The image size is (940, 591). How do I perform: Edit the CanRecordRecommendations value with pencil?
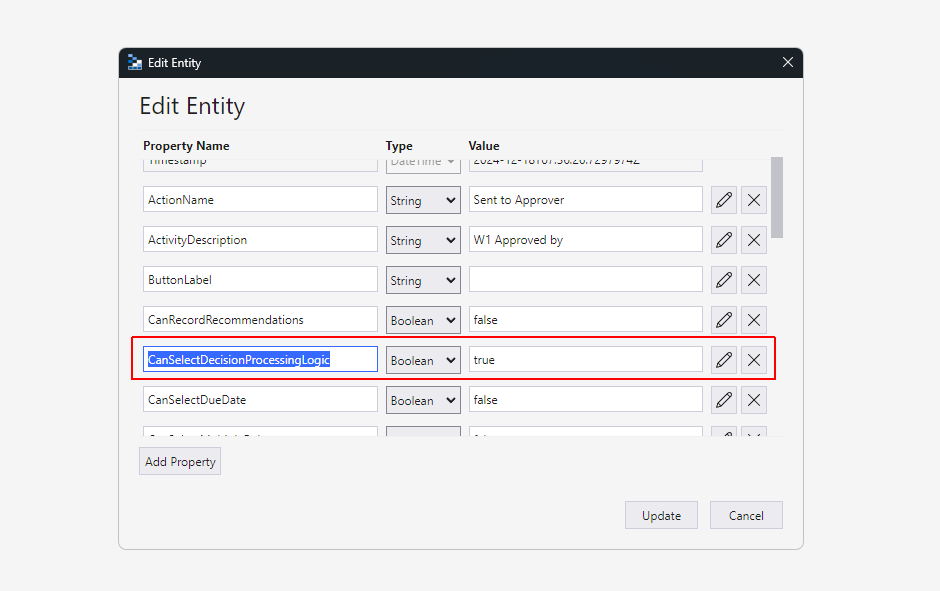coord(724,320)
